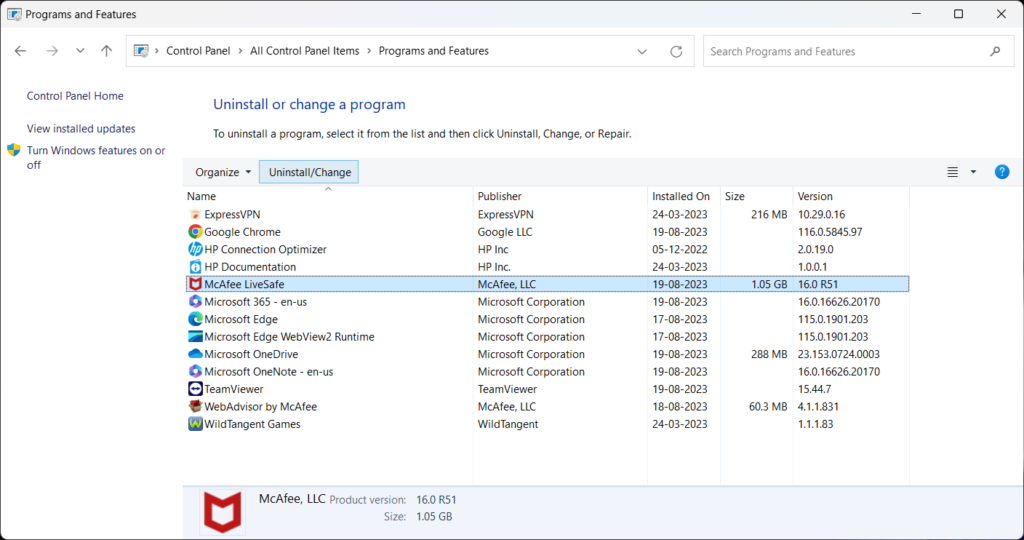Sort by the Name column header
This screenshot has height=540, width=1024.
328,196
